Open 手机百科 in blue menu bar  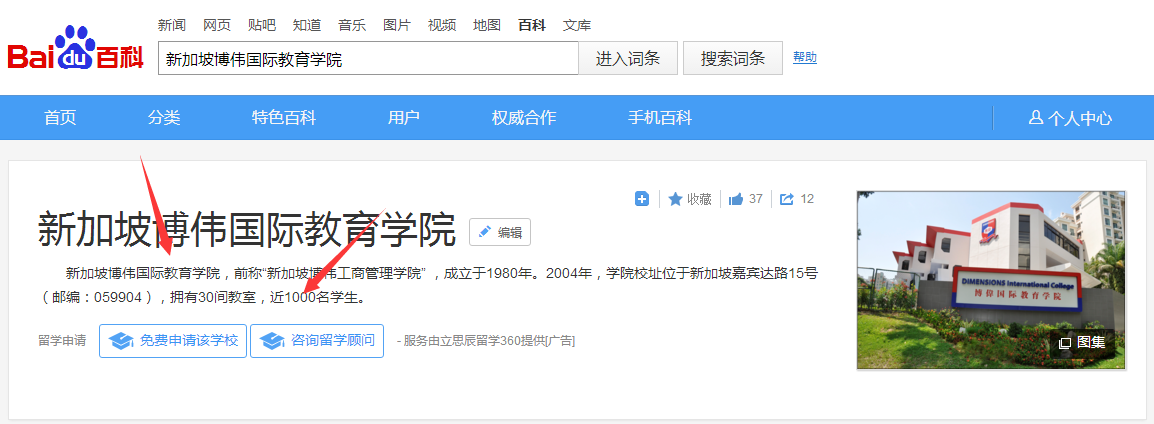(x=660, y=118)
